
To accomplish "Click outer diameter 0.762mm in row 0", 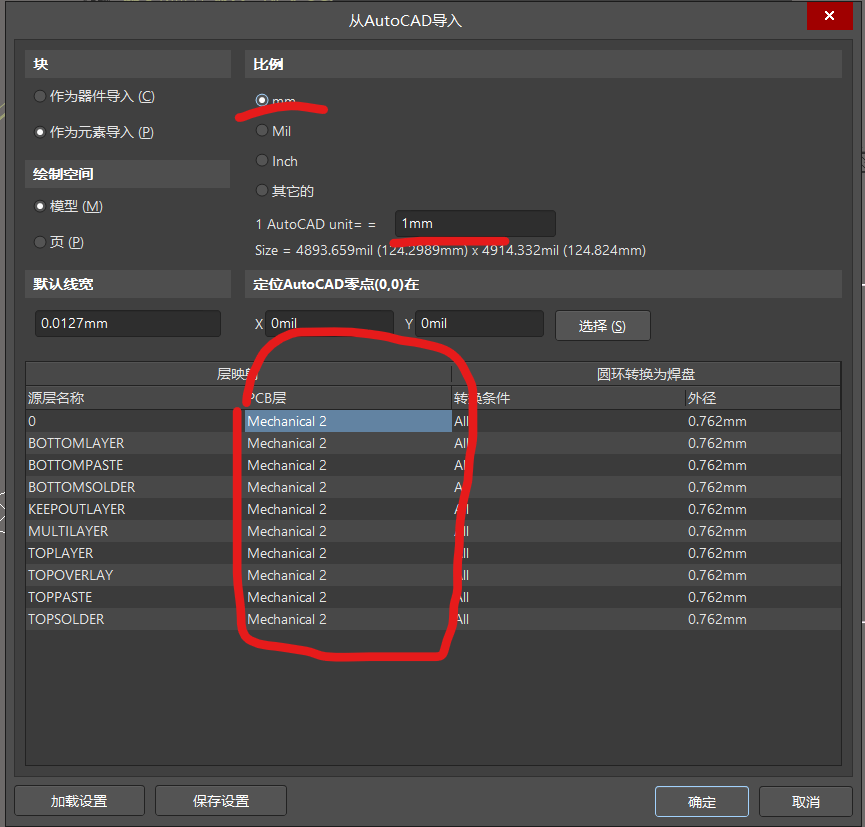I will tap(717, 421).
